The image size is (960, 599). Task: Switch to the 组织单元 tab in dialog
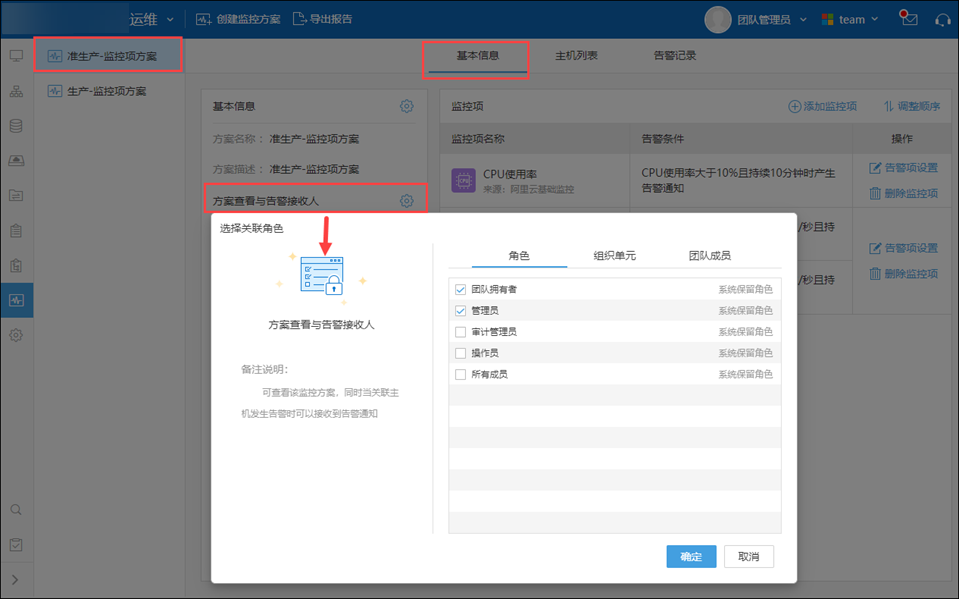coord(613,256)
